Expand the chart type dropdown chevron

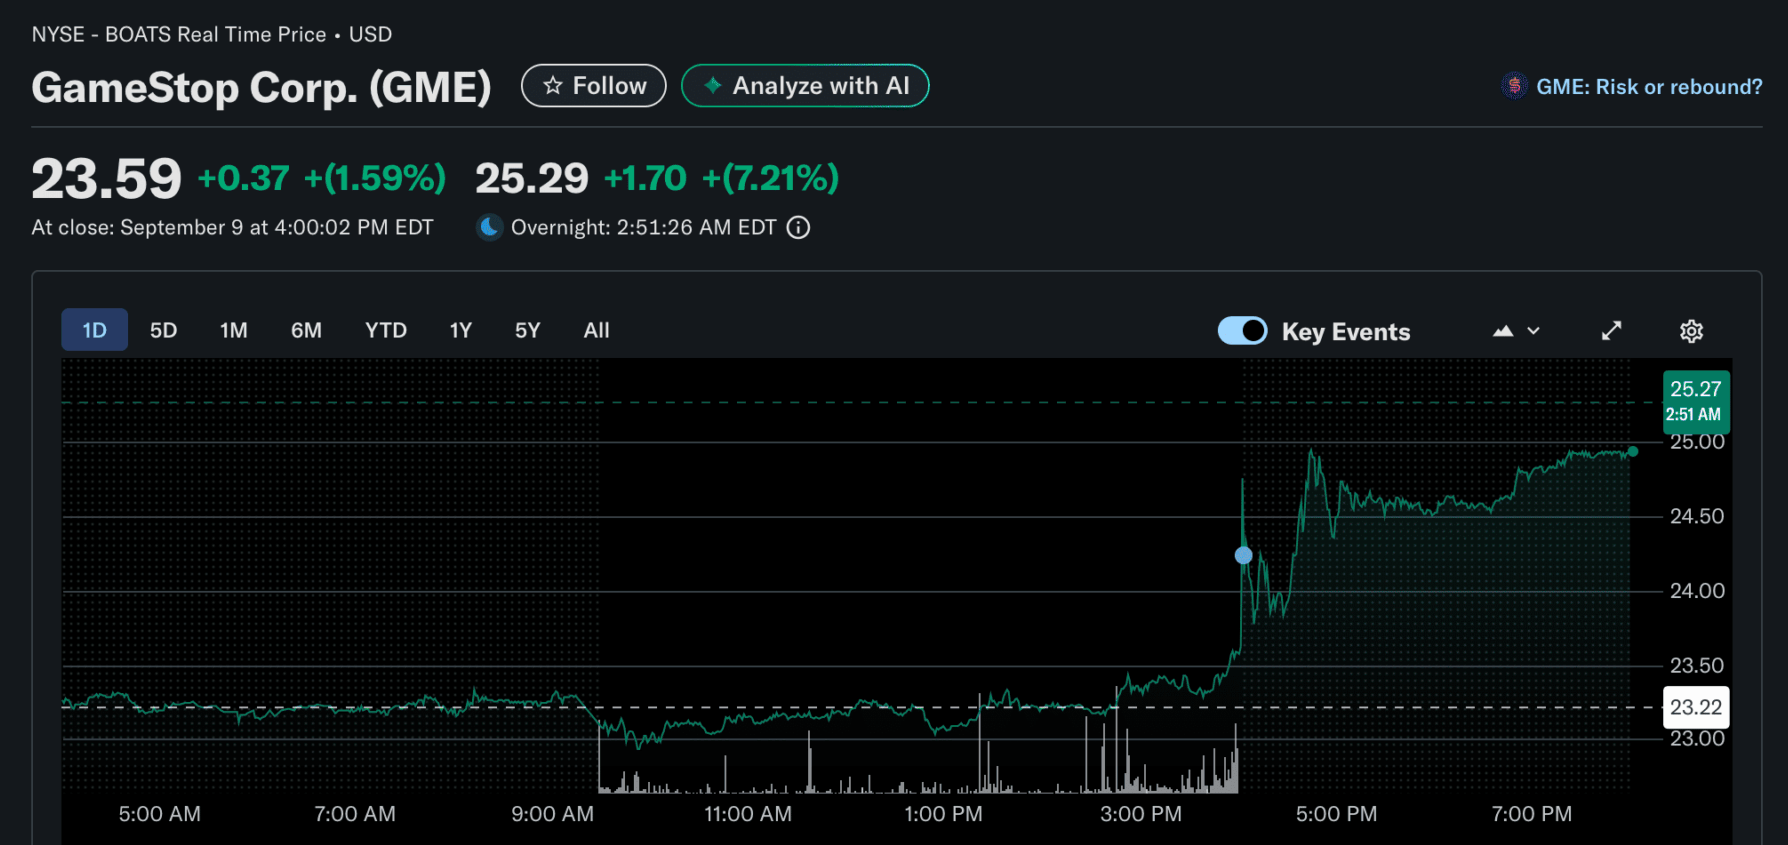pyautogui.click(x=1534, y=331)
